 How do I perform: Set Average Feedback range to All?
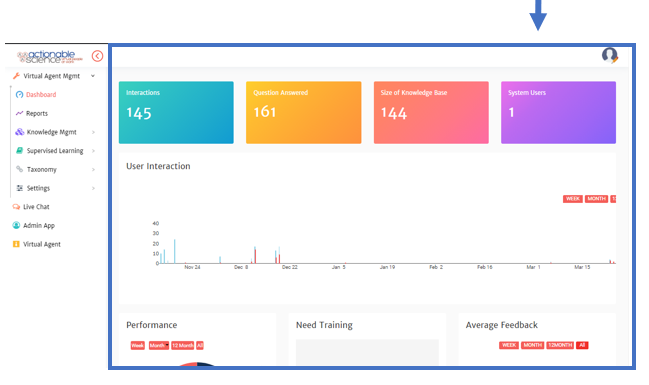point(582,345)
